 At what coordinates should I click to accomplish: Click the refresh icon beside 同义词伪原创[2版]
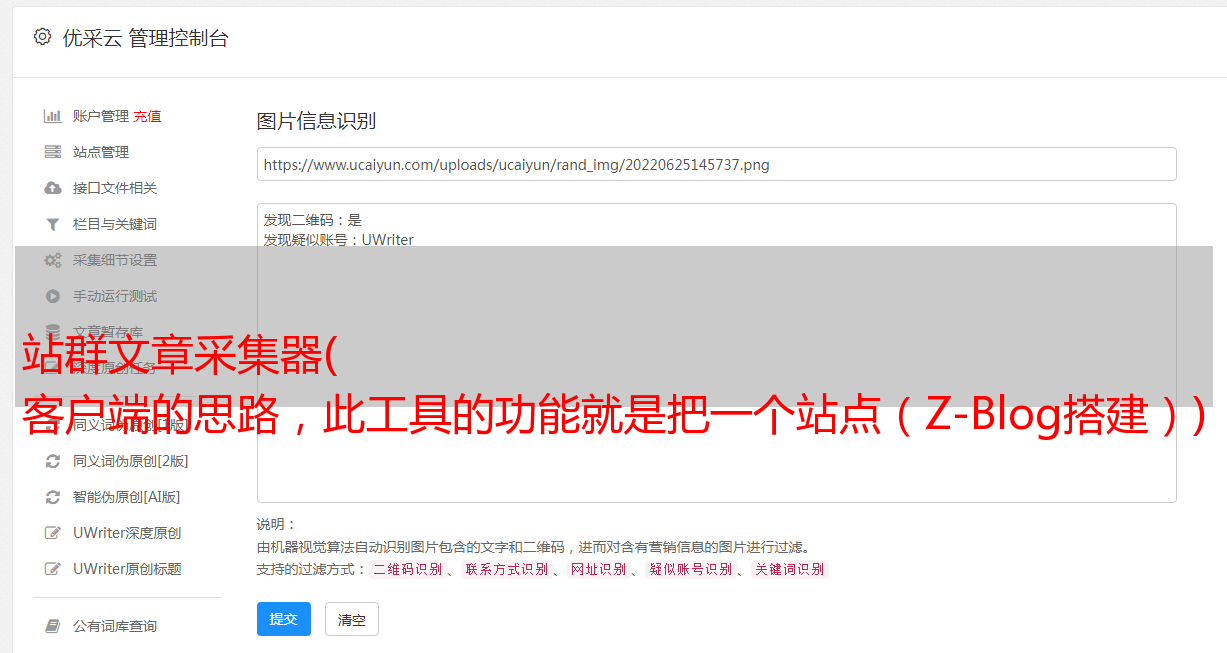(x=53, y=461)
